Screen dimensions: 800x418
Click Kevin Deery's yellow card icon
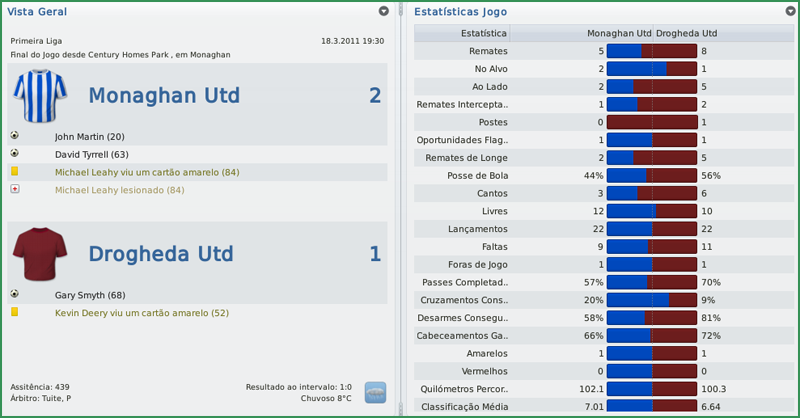click(x=15, y=313)
